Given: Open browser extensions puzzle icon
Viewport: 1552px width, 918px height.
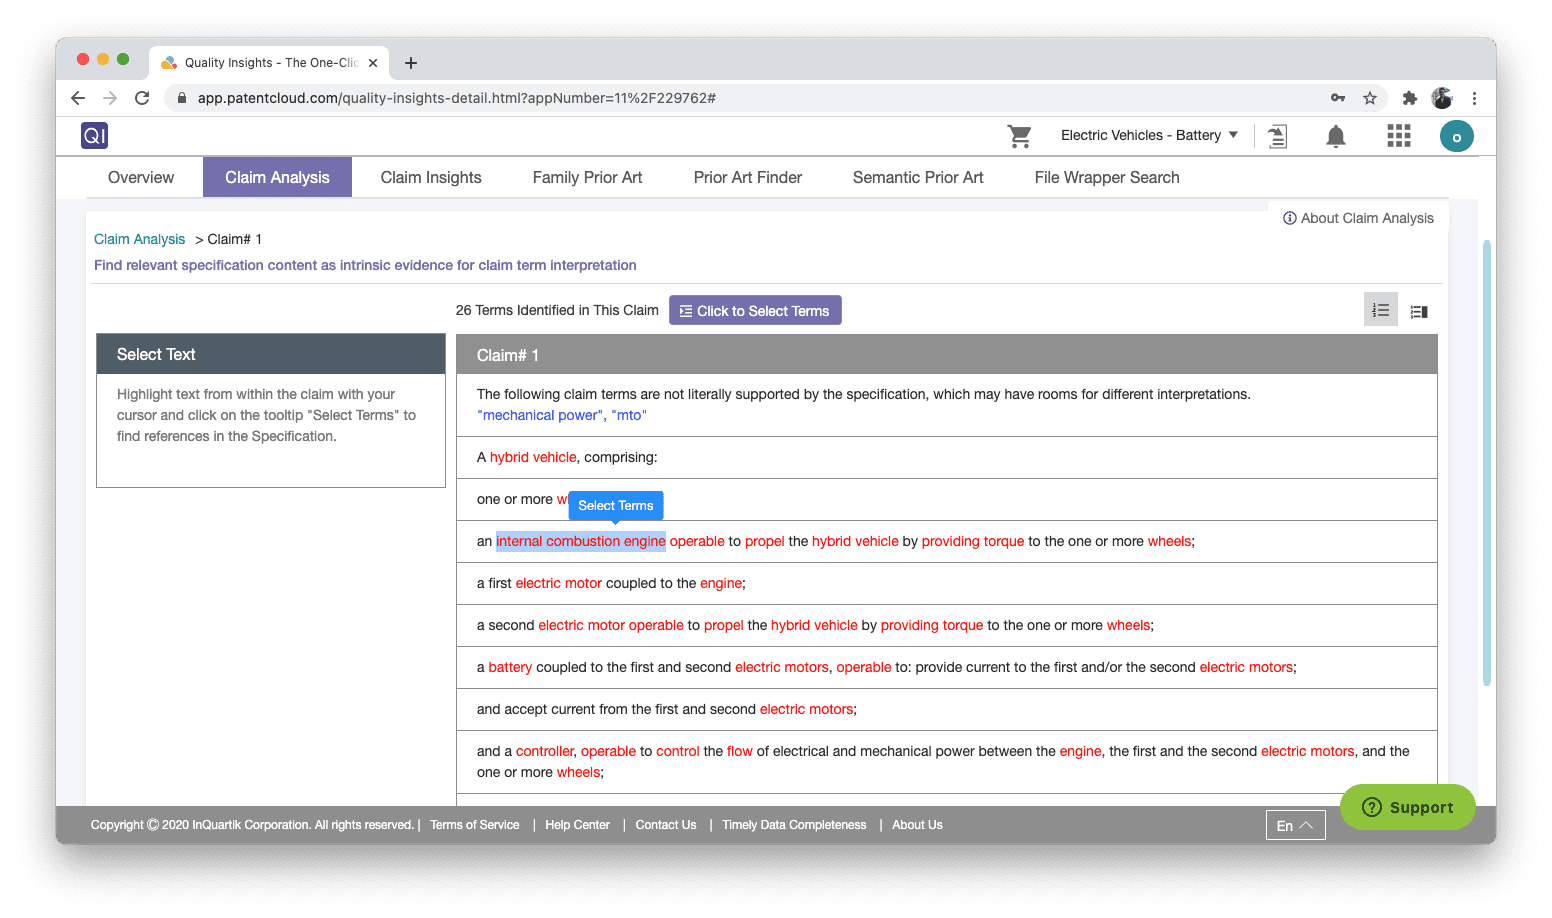Looking at the screenshot, I should click(x=1410, y=98).
